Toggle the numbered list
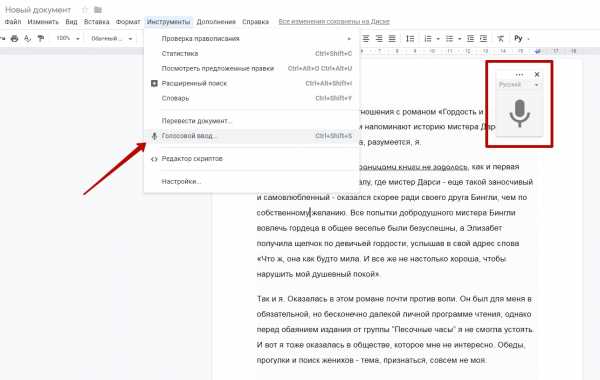600x380 pixels. (428, 38)
